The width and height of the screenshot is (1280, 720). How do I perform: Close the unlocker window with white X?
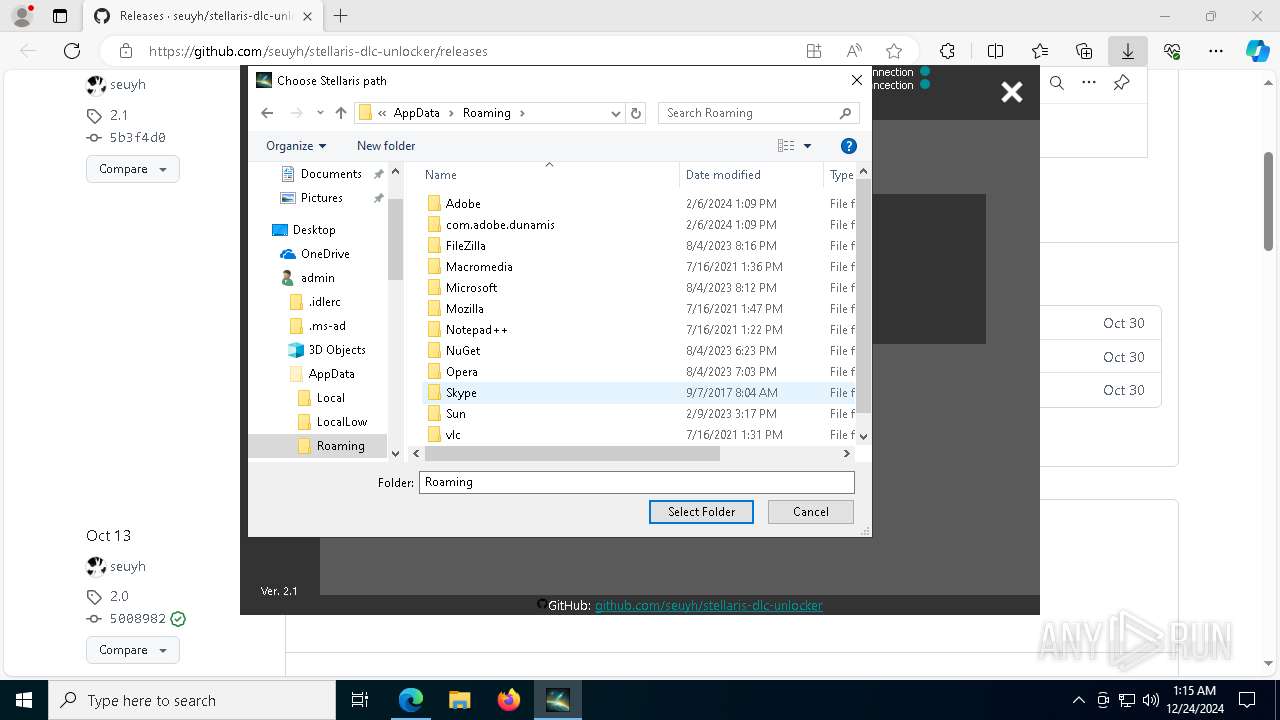point(1012,92)
